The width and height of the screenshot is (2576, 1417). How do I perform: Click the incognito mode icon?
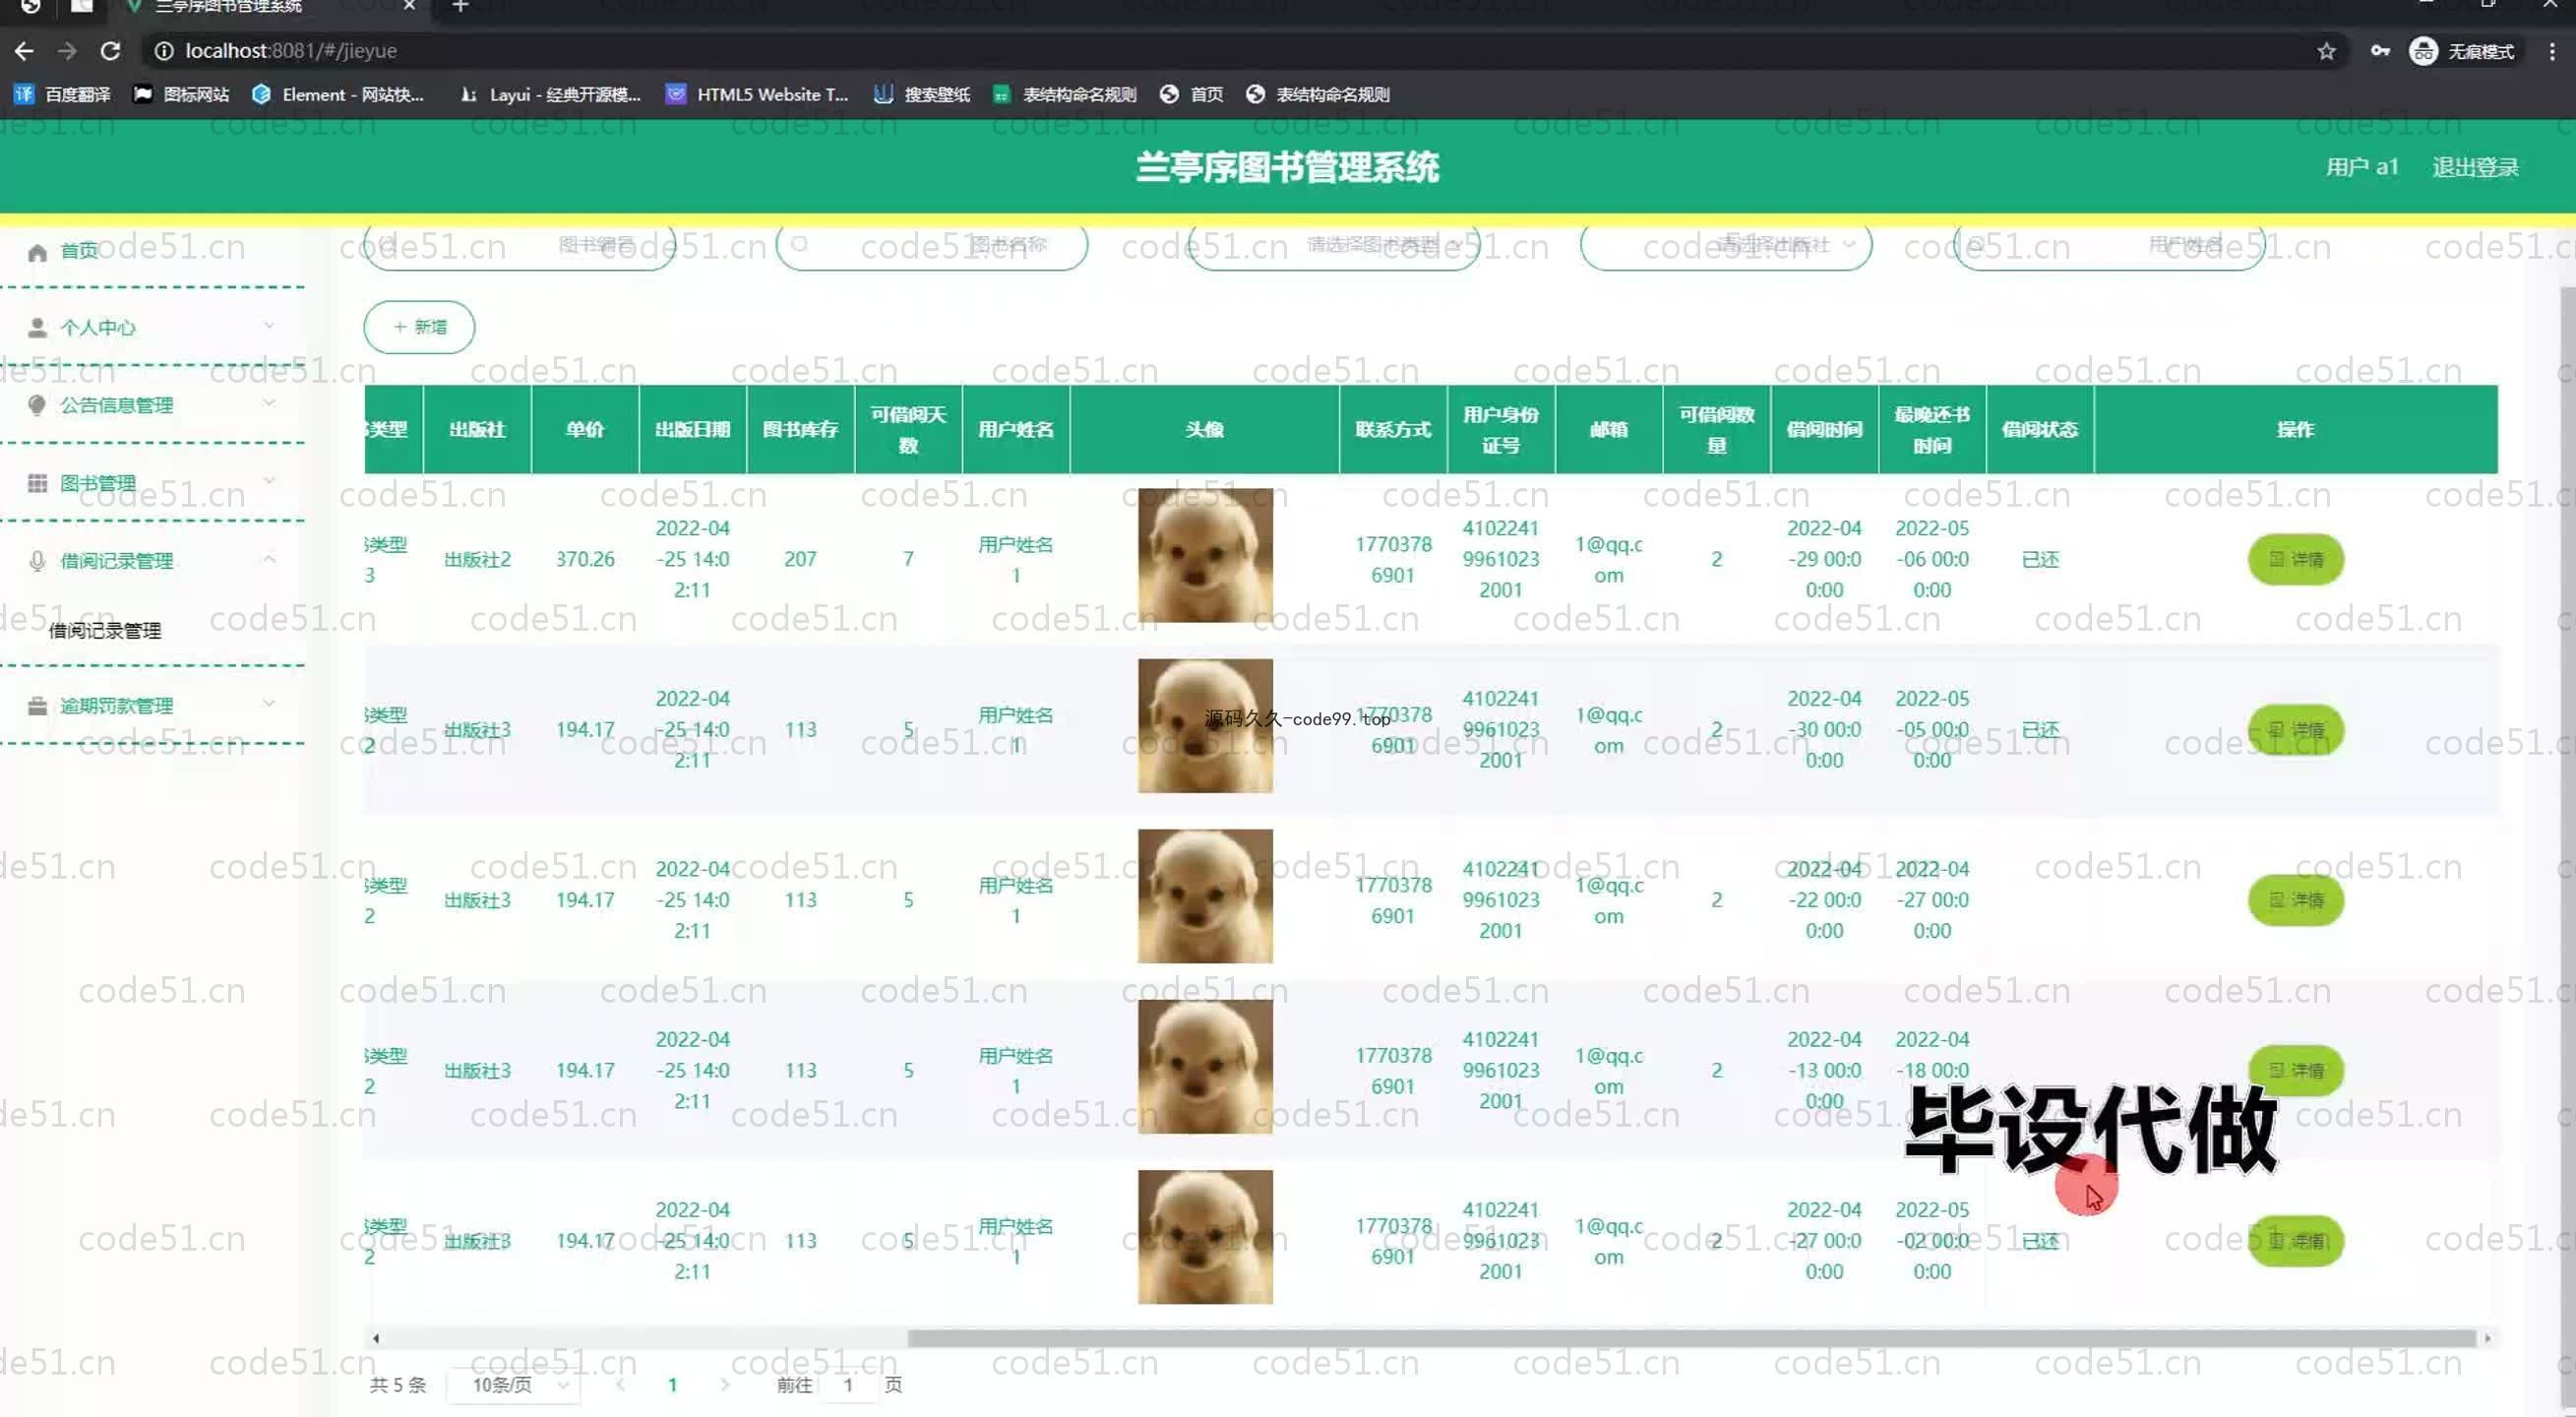click(x=2423, y=51)
